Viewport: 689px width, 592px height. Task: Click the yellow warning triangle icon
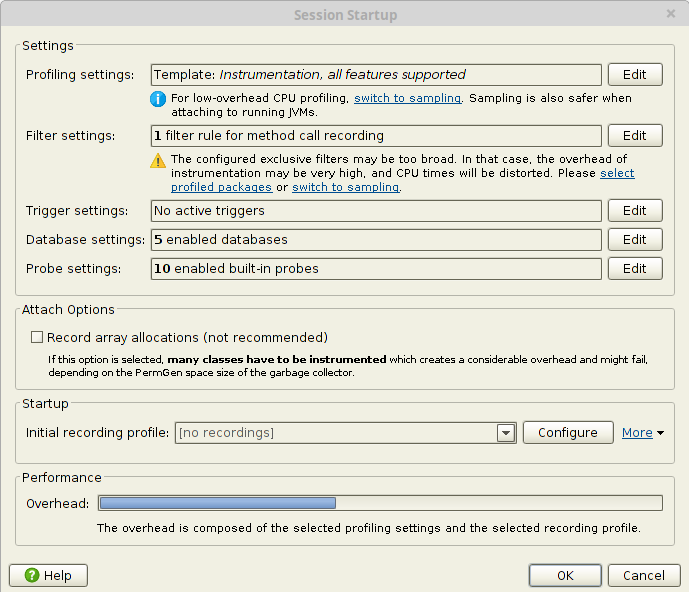pyautogui.click(x=158, y=161)
